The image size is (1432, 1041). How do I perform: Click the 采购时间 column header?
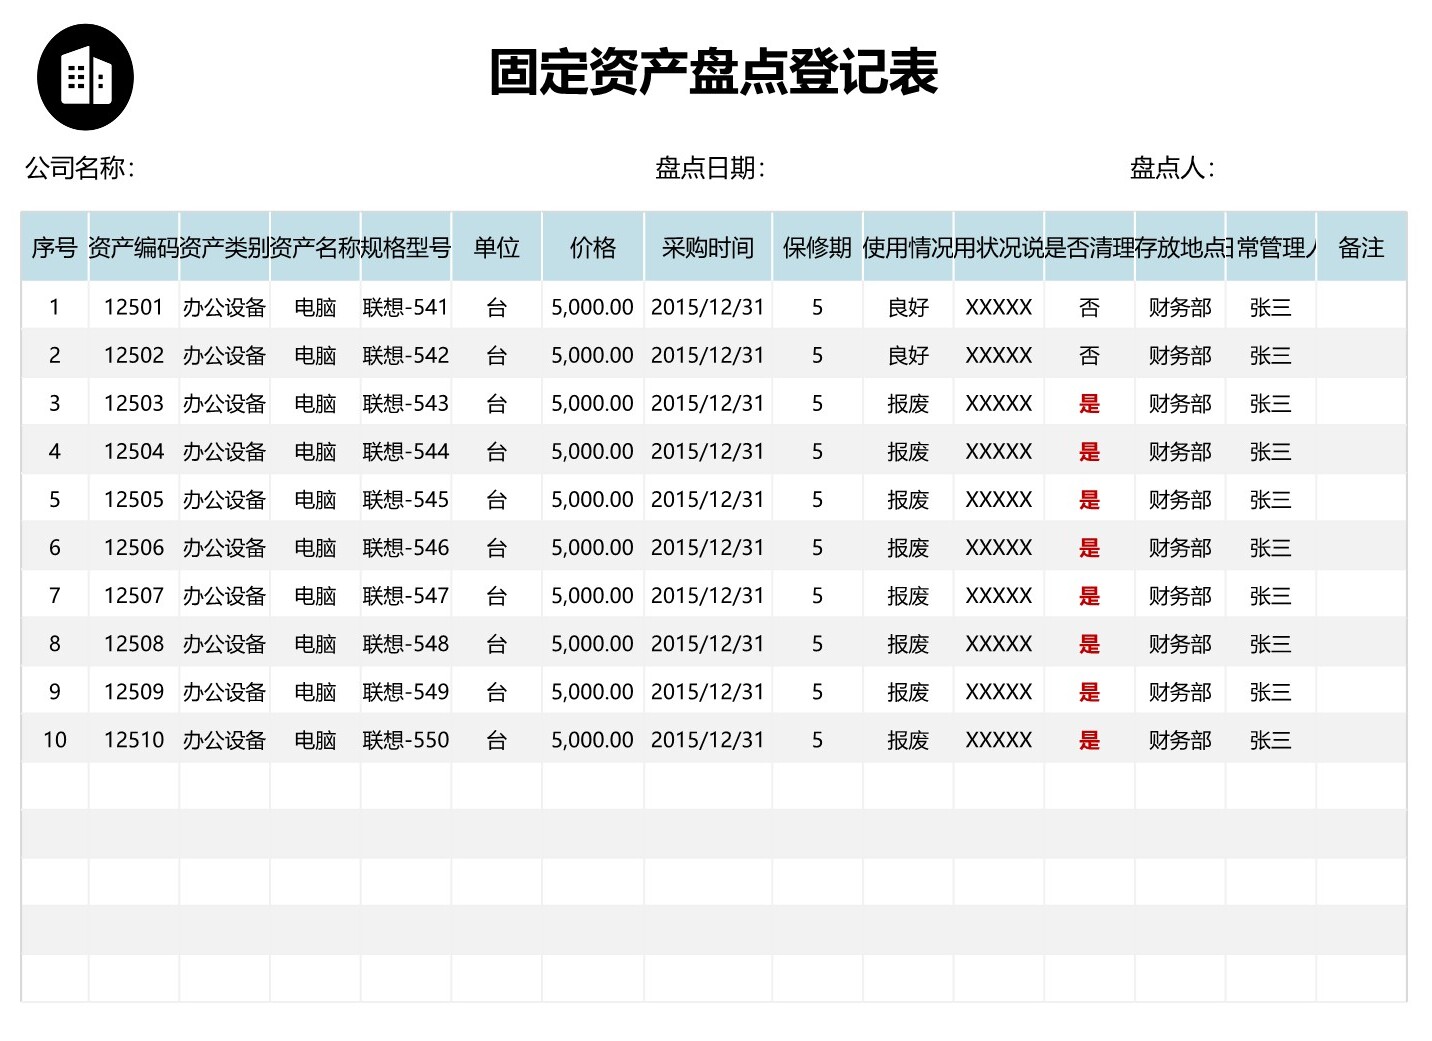[707, 247]
